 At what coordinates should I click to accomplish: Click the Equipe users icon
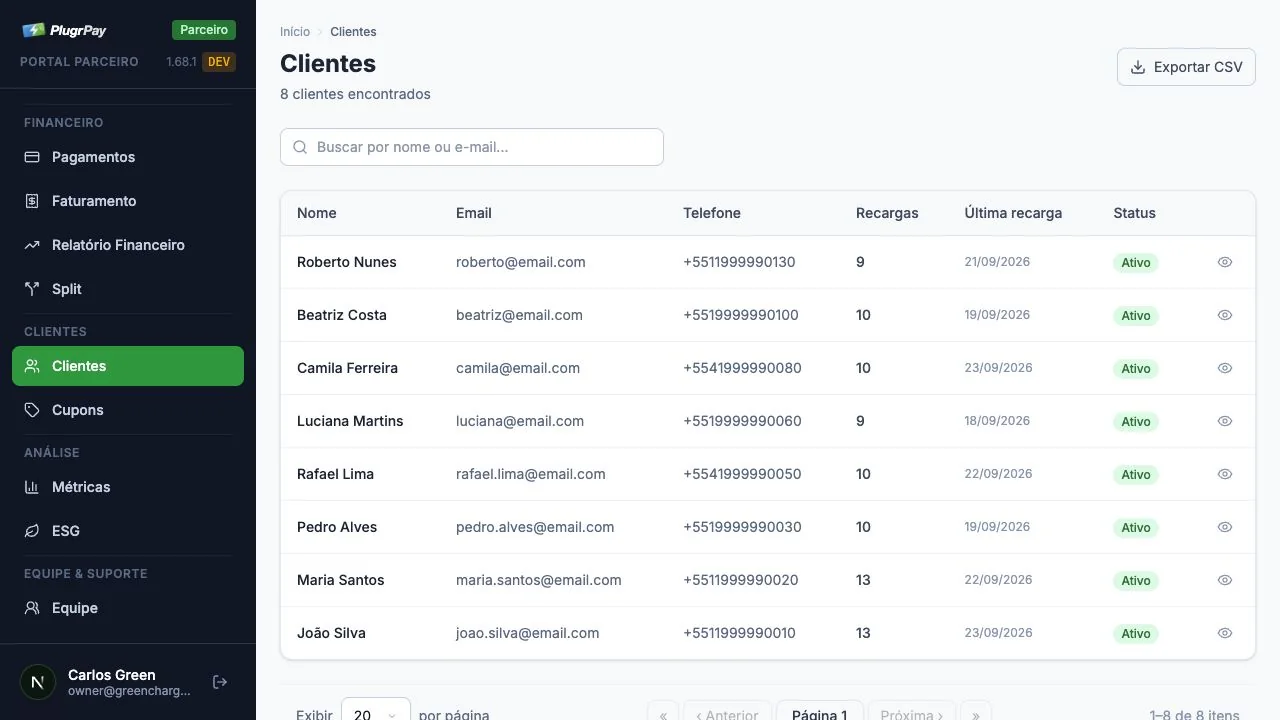(x=32, y=608)
